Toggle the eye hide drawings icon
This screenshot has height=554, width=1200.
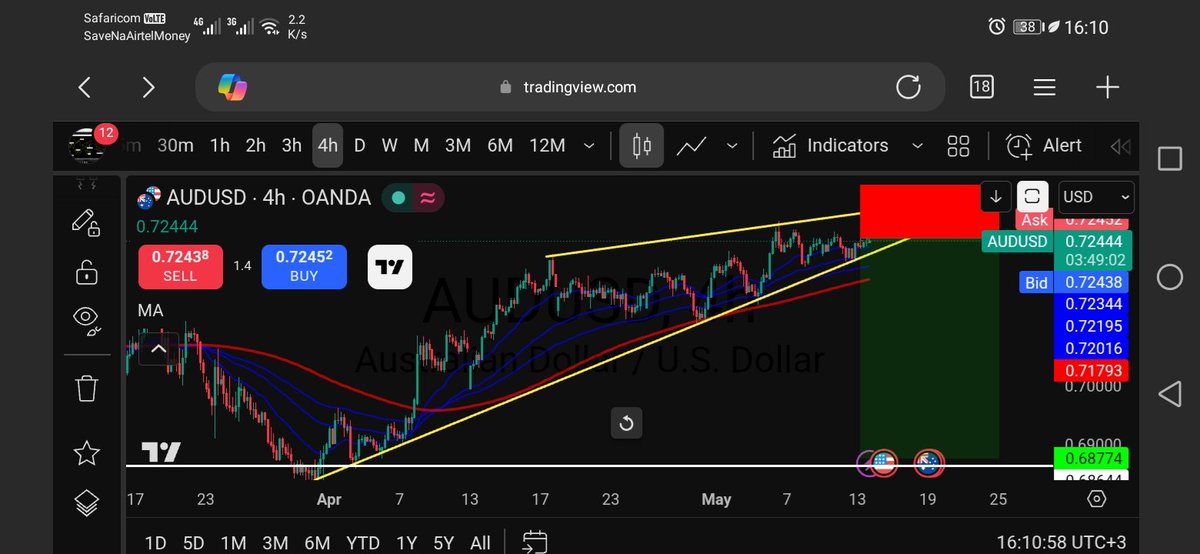(x=87, y=319)
